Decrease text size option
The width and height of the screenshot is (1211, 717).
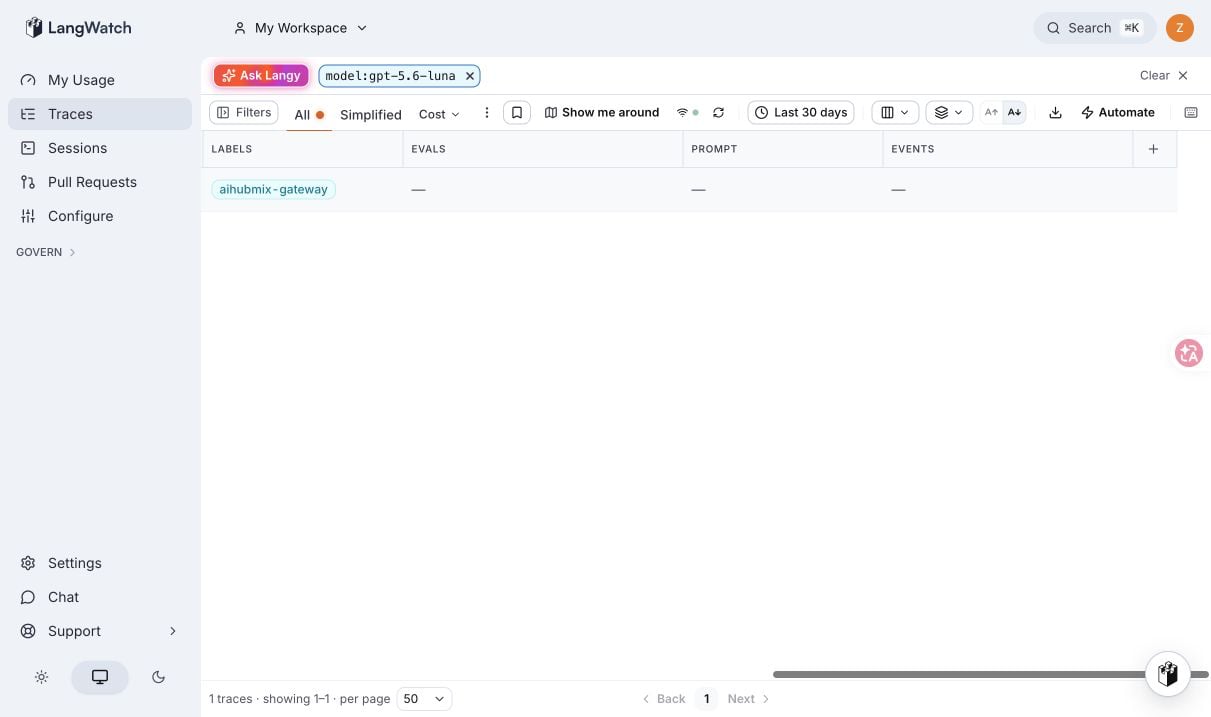click(x=991, y=112)
